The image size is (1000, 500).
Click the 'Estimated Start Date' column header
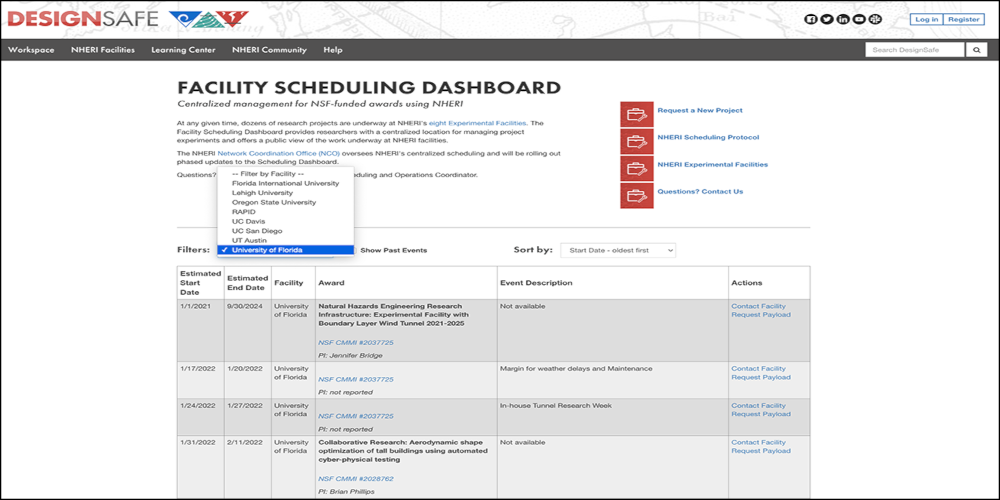point(200,283)
